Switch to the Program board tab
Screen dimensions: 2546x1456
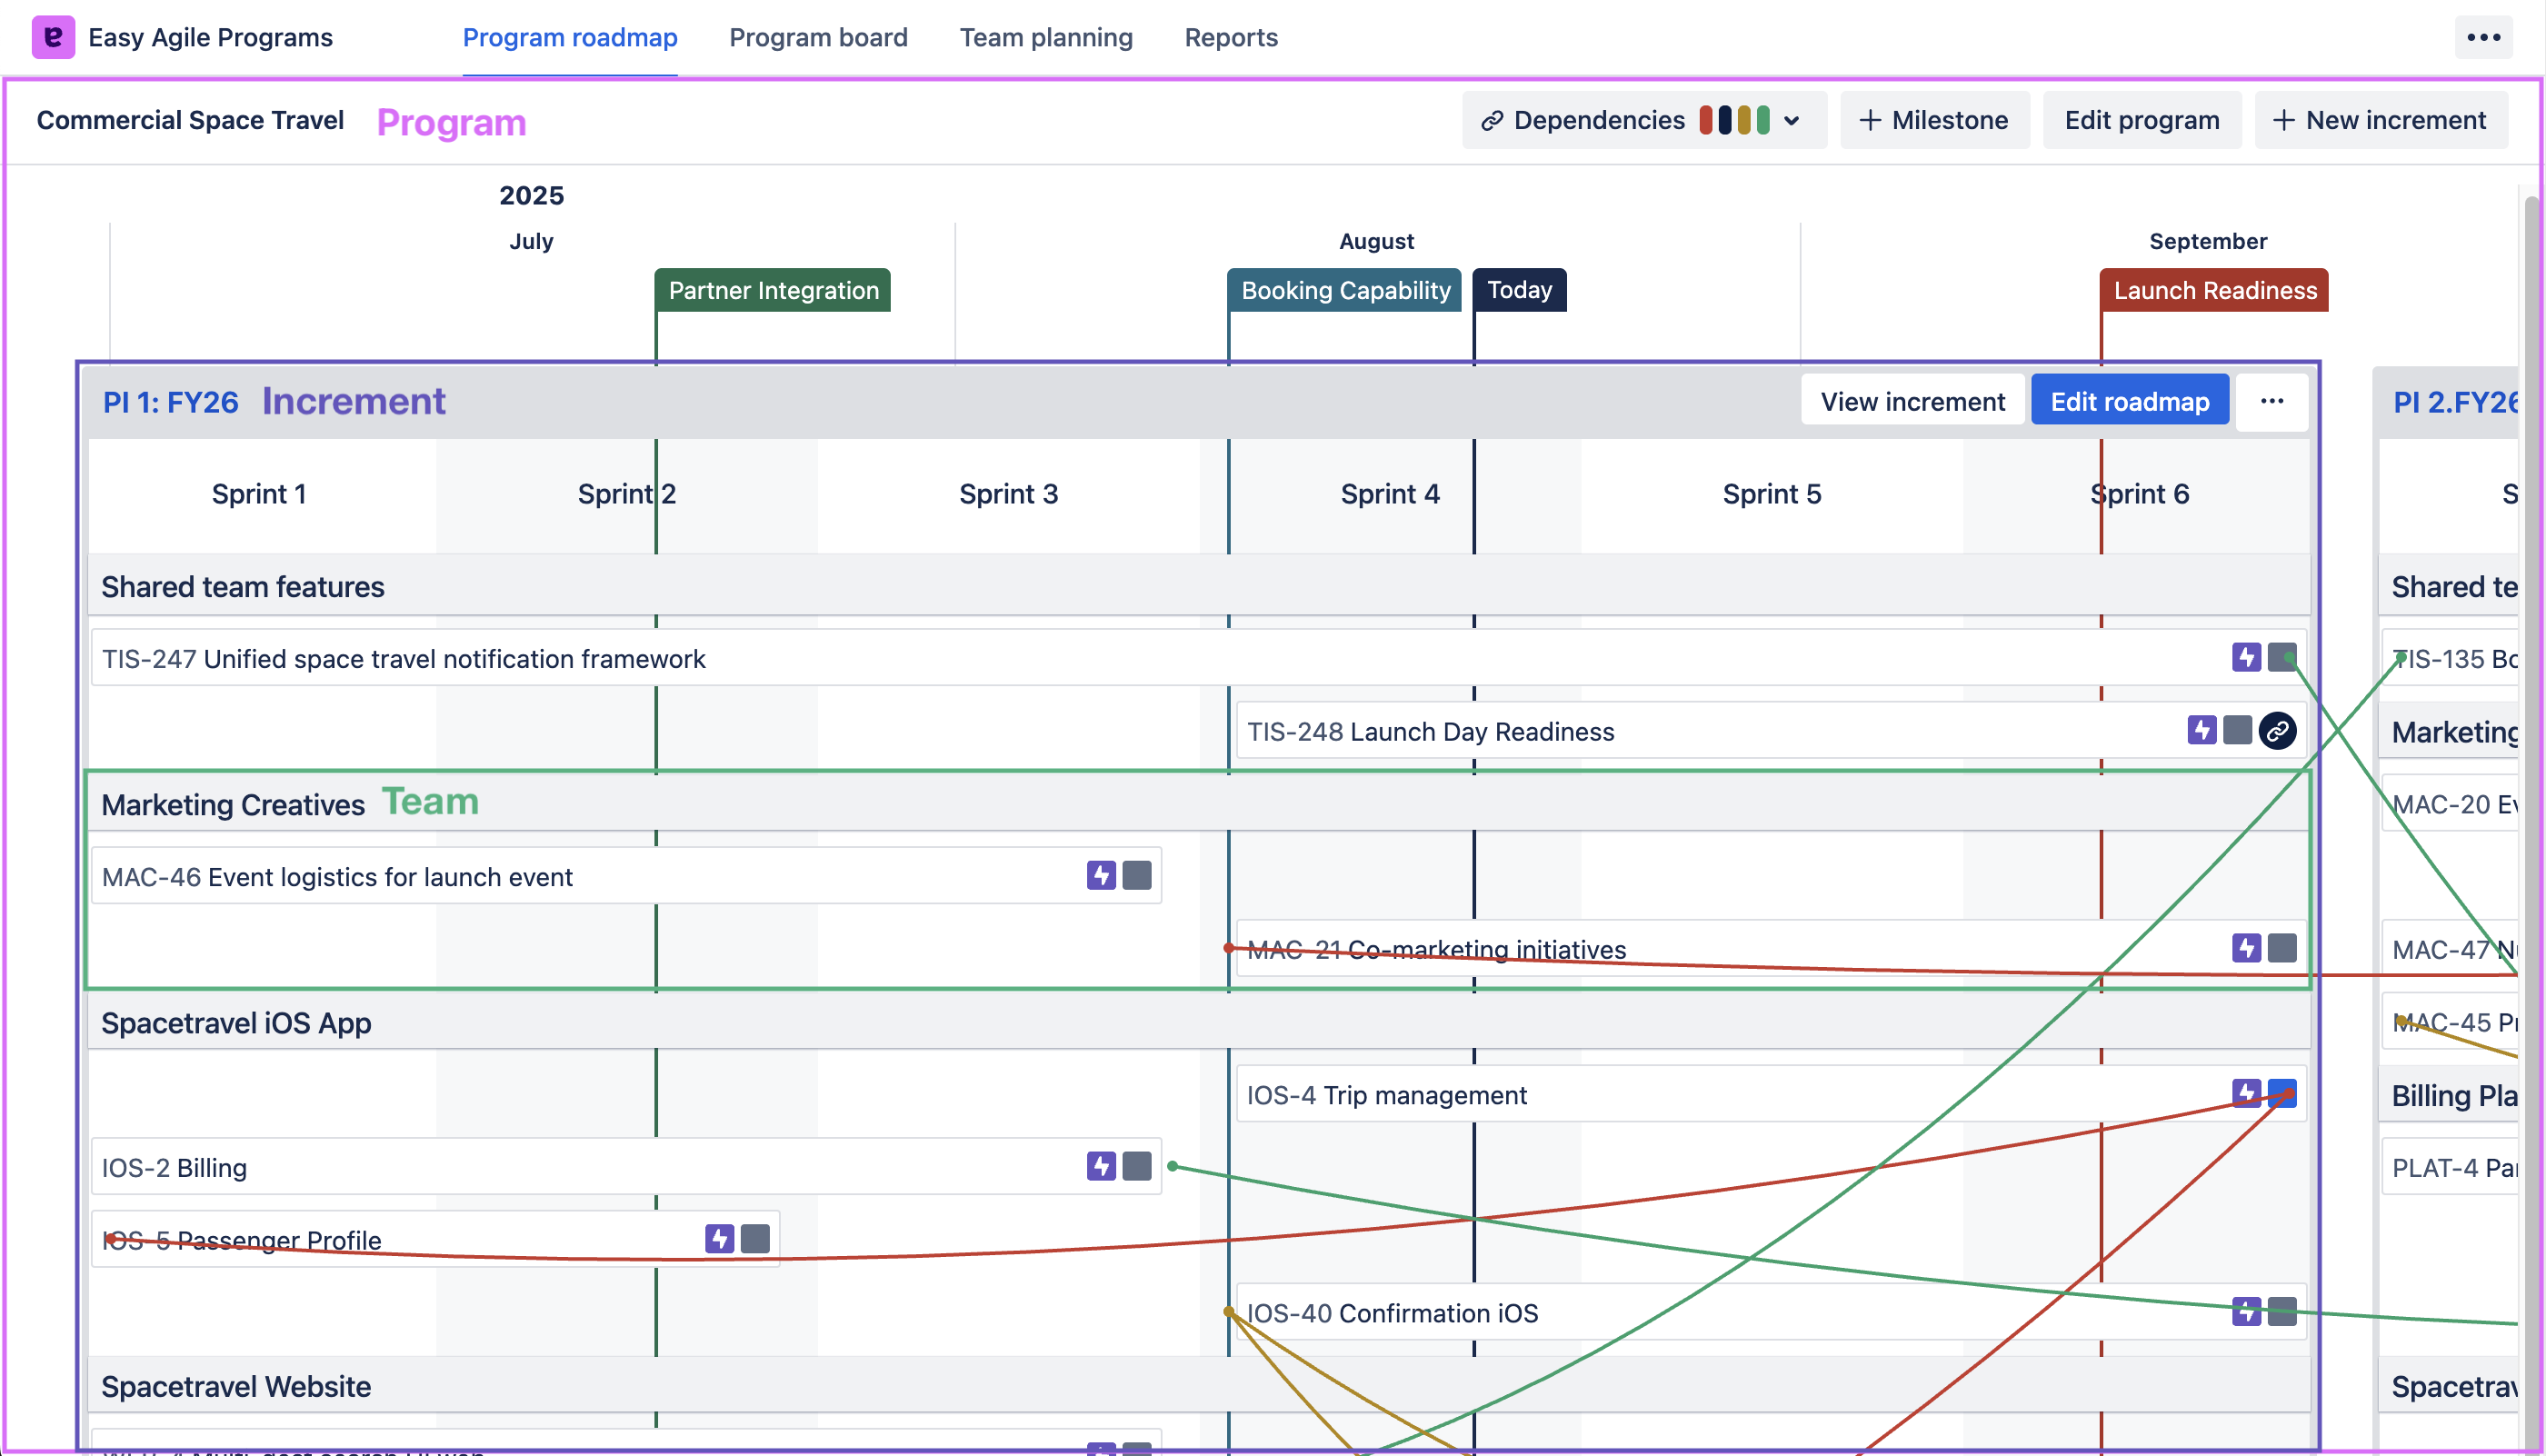[x=818, y=37]
